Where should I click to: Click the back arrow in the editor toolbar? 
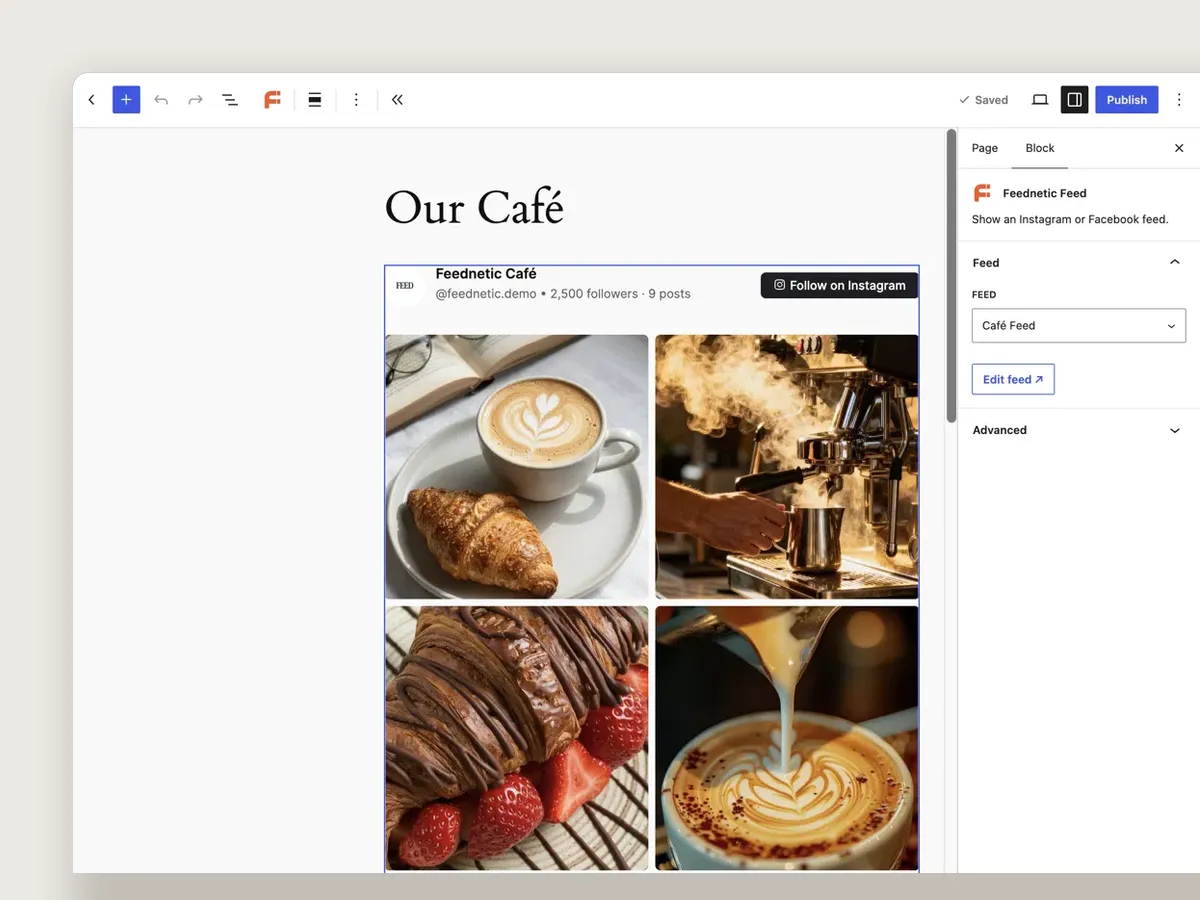91,100
